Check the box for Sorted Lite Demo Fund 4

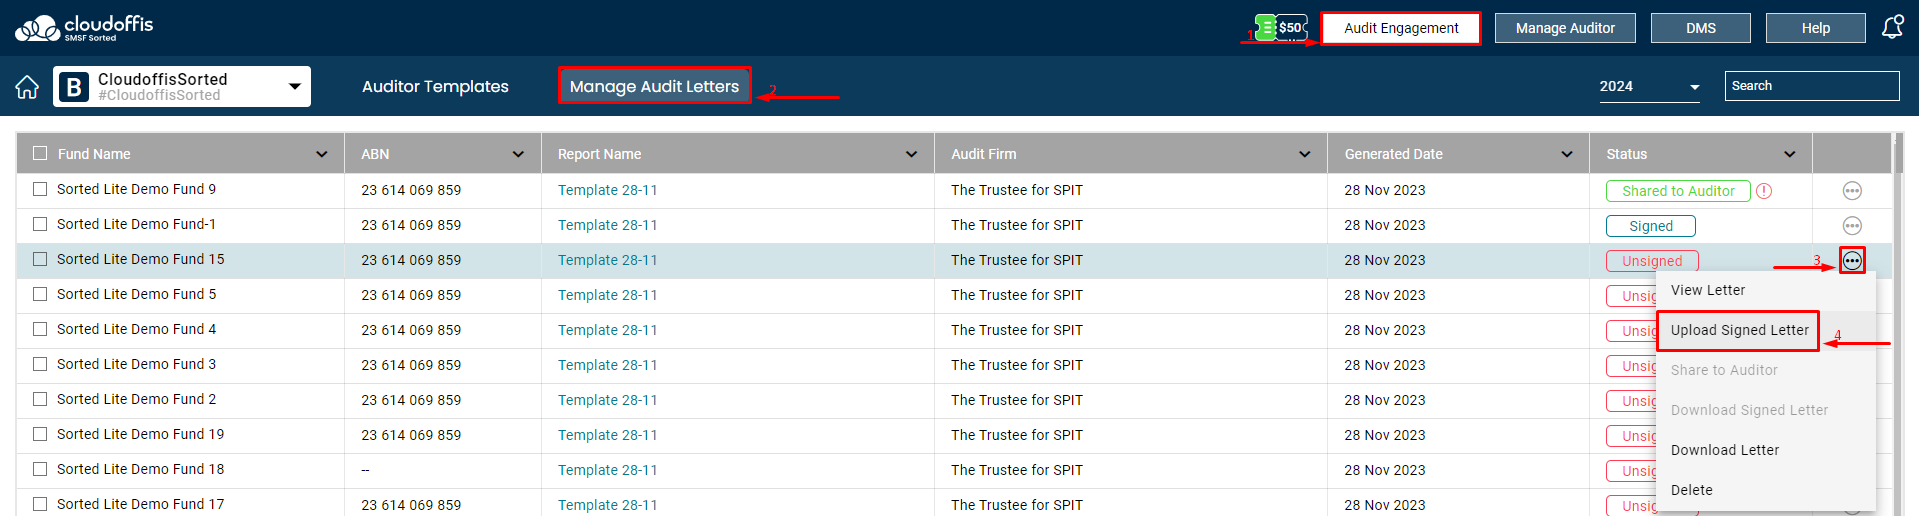(40, 329)
